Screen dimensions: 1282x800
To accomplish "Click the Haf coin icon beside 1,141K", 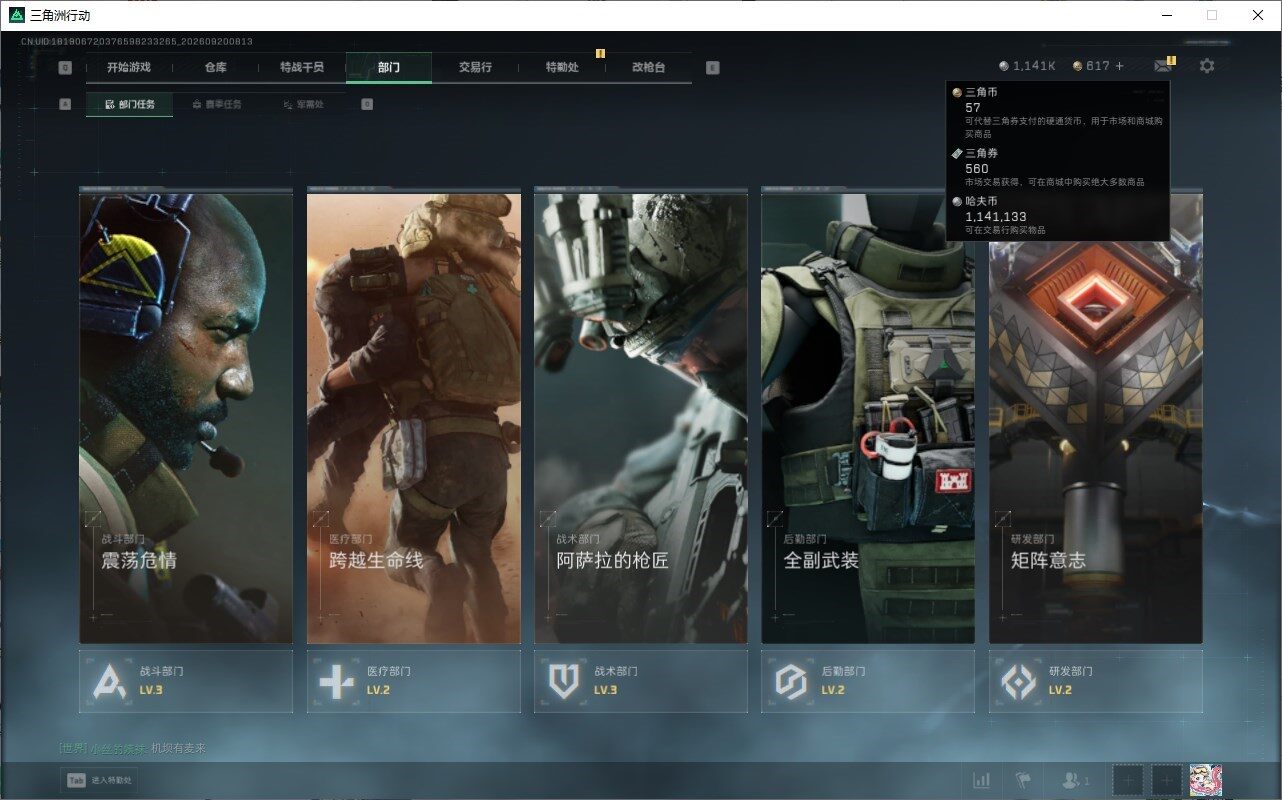I will (x=1004, y=66).
